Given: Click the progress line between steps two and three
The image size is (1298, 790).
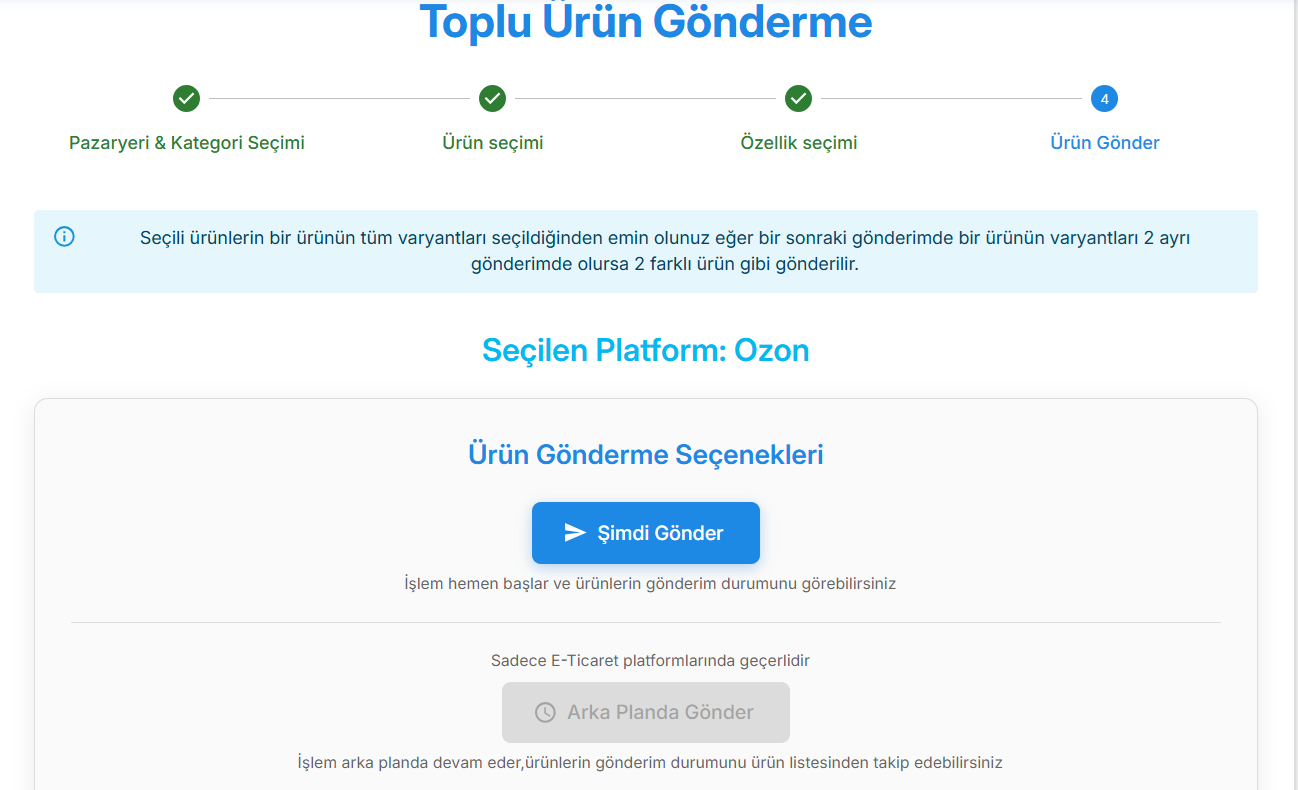Looking at the screenshot, I should click(x=646, y=98).
